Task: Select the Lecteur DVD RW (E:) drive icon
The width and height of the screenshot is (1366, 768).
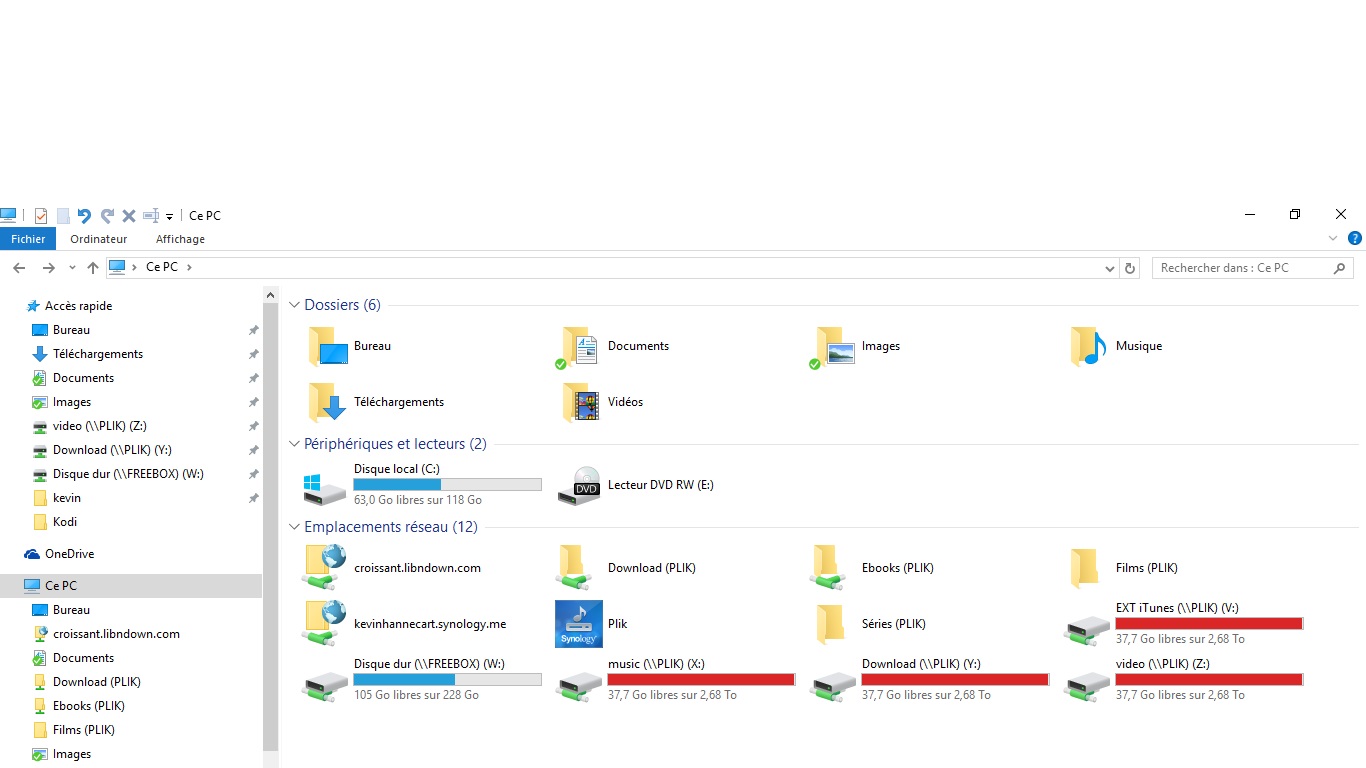Action: pyautogui.click(x=579, y=486)
